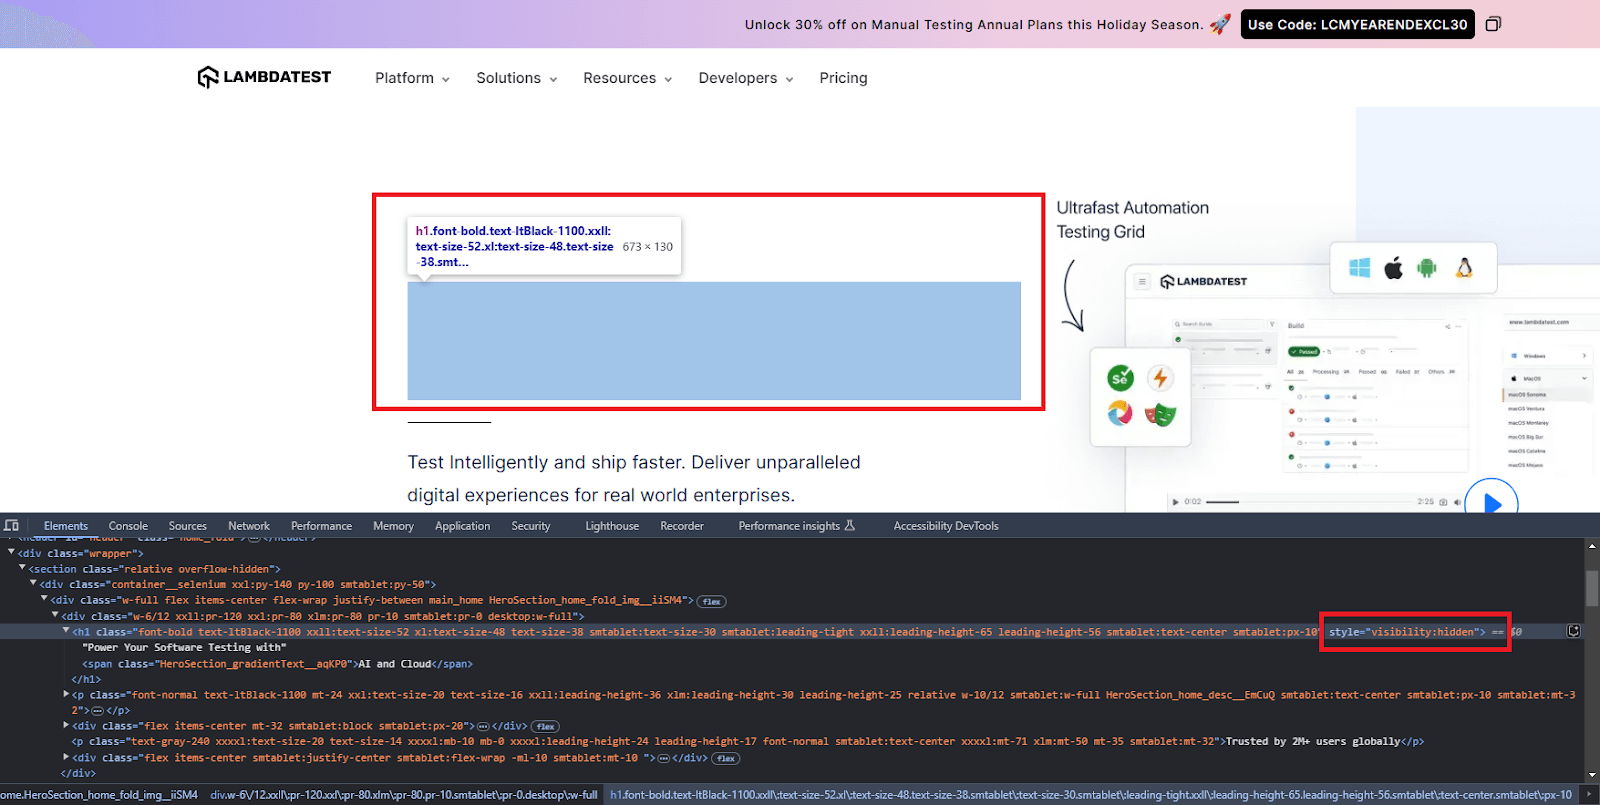1600x805 pixels.
Task: Switch to the Elements tab
Action: (x=66, y=526)
